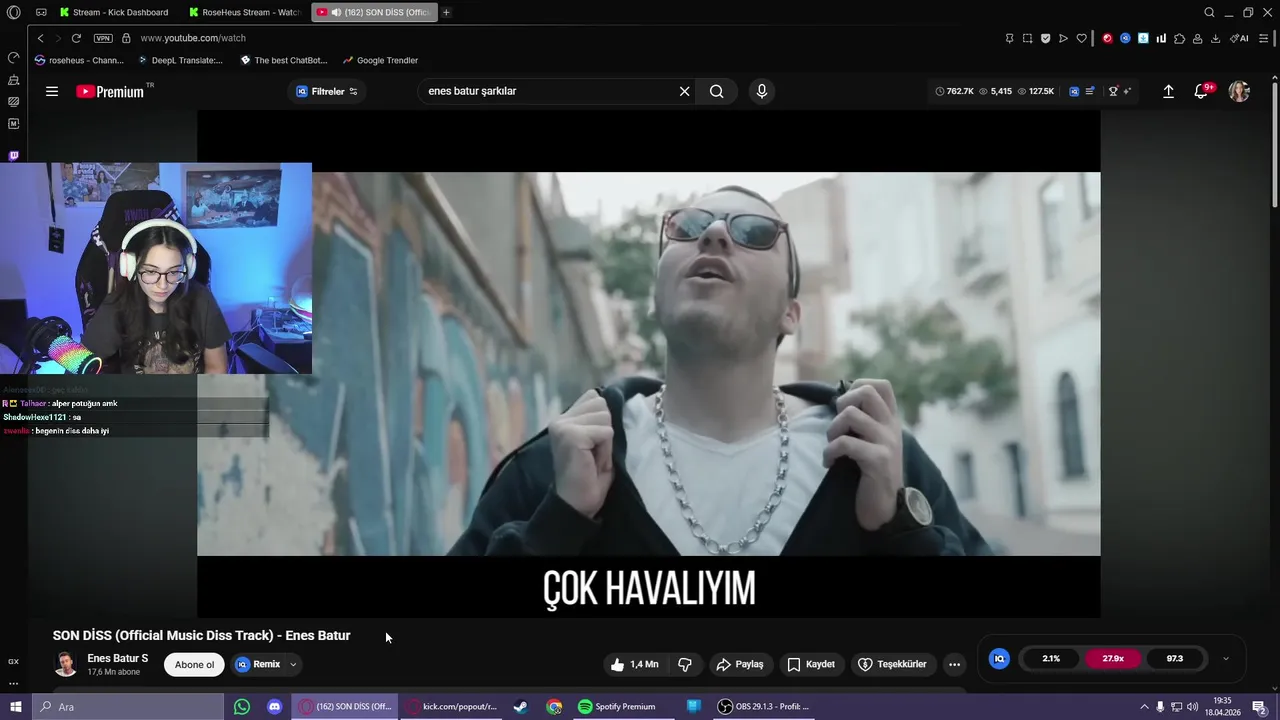
Task: Dislike the video with thumbs down
Action: pos(686,664)
